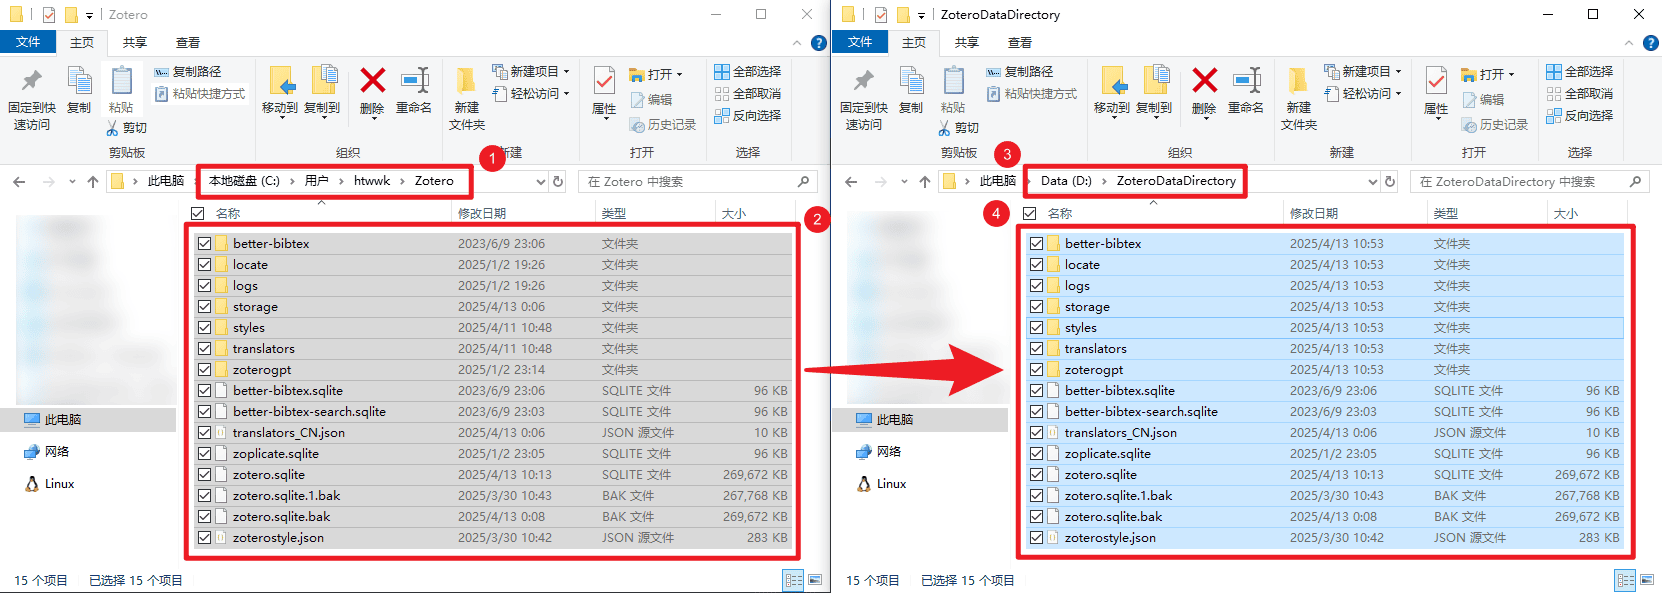
Task: Click the Rename icon in right window
Action: click(1246, 90)
